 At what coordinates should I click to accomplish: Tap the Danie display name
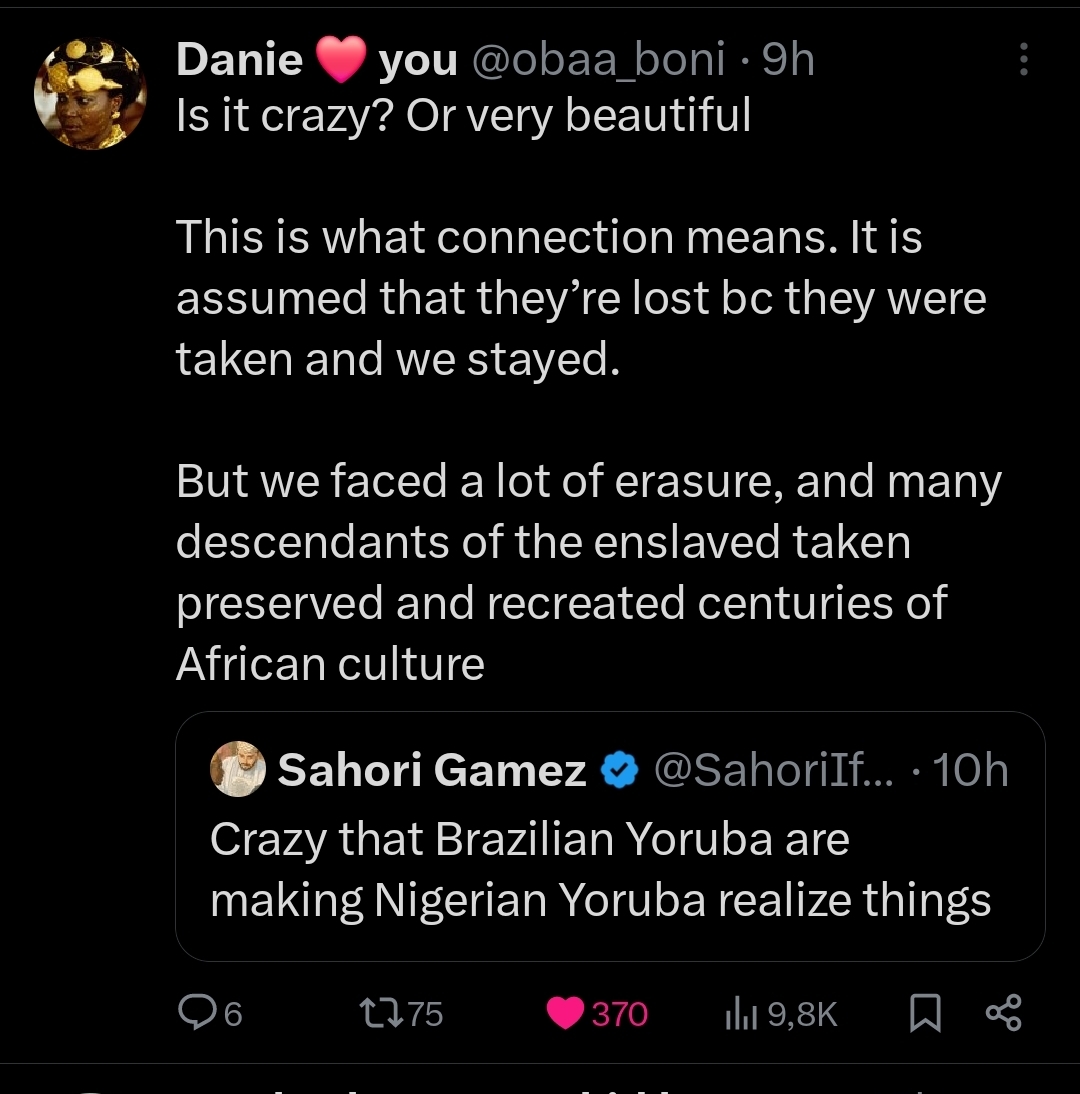[239, 61]
